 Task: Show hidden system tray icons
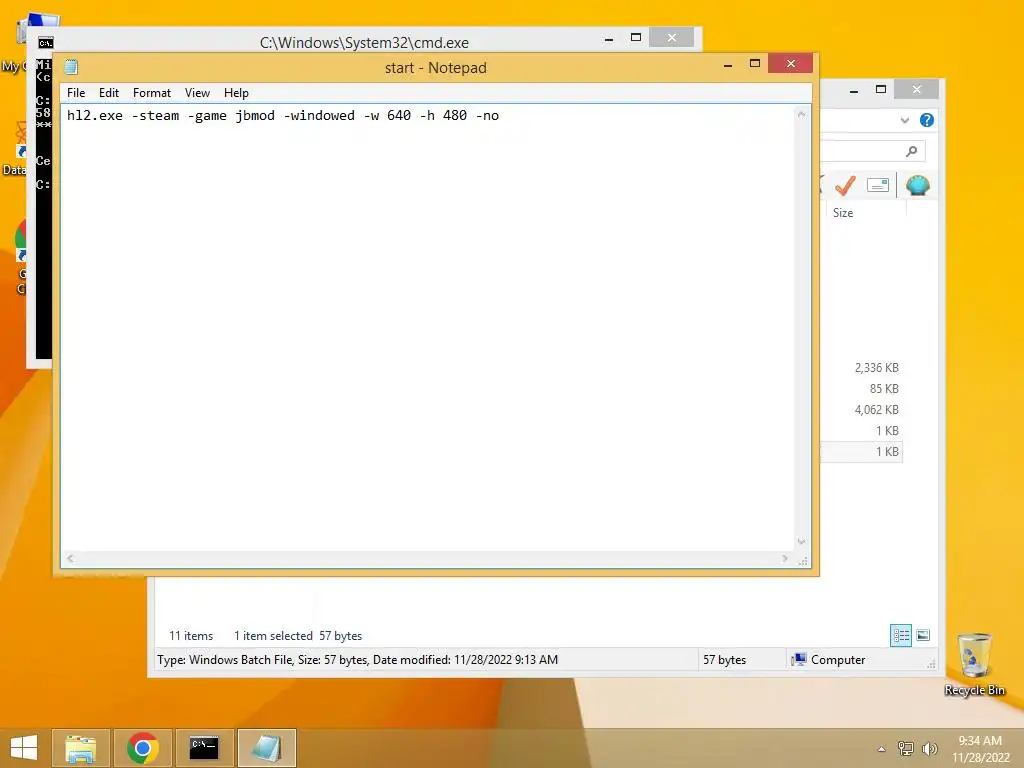tap(881, 749)
